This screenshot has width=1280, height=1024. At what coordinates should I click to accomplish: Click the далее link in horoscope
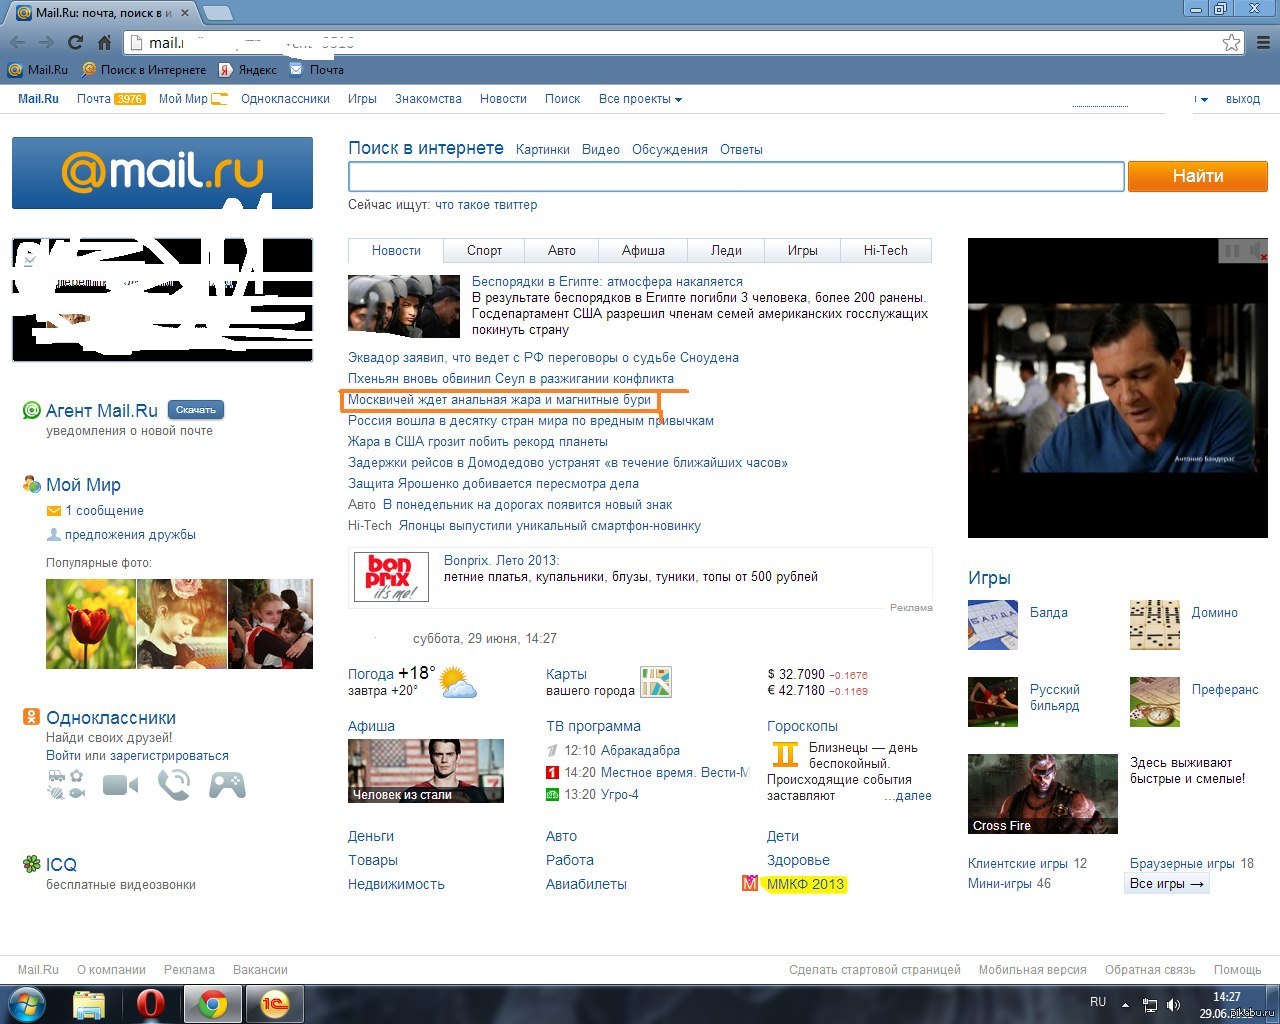(x=908, y=796)
